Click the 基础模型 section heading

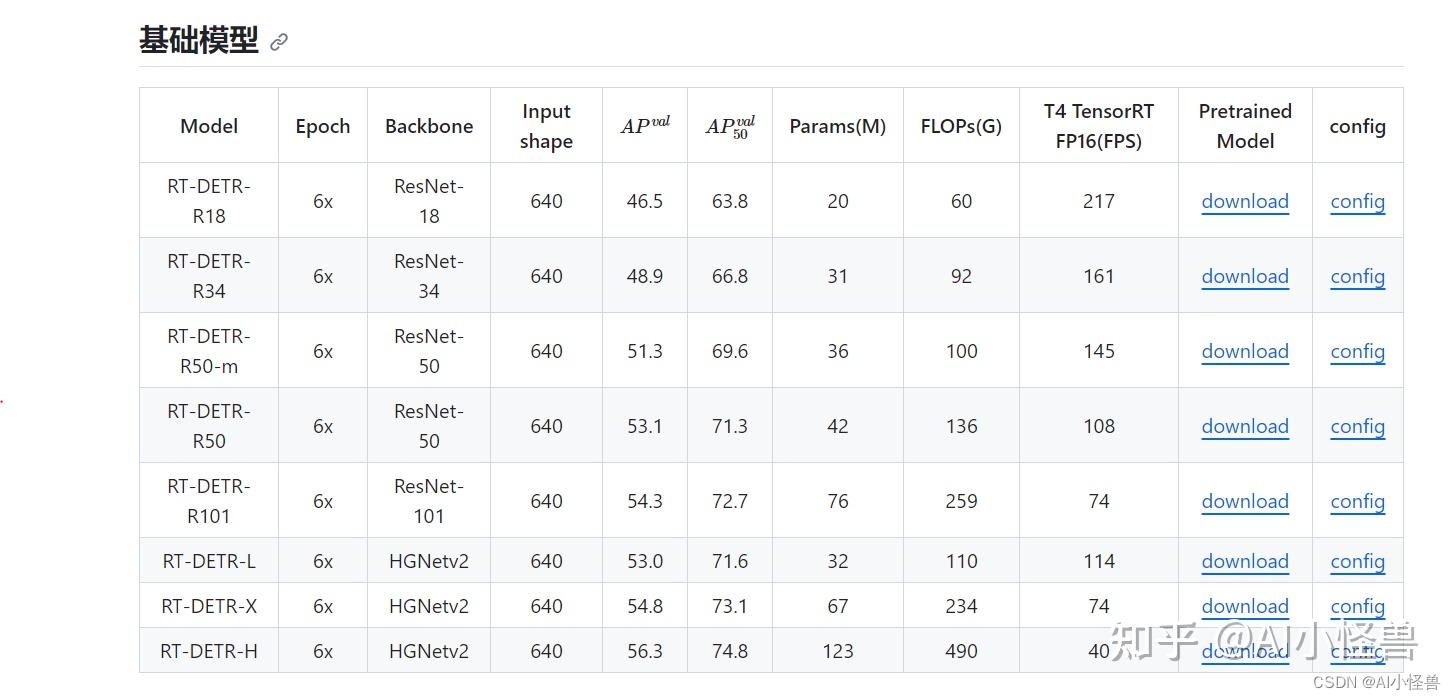pos(198,41)
